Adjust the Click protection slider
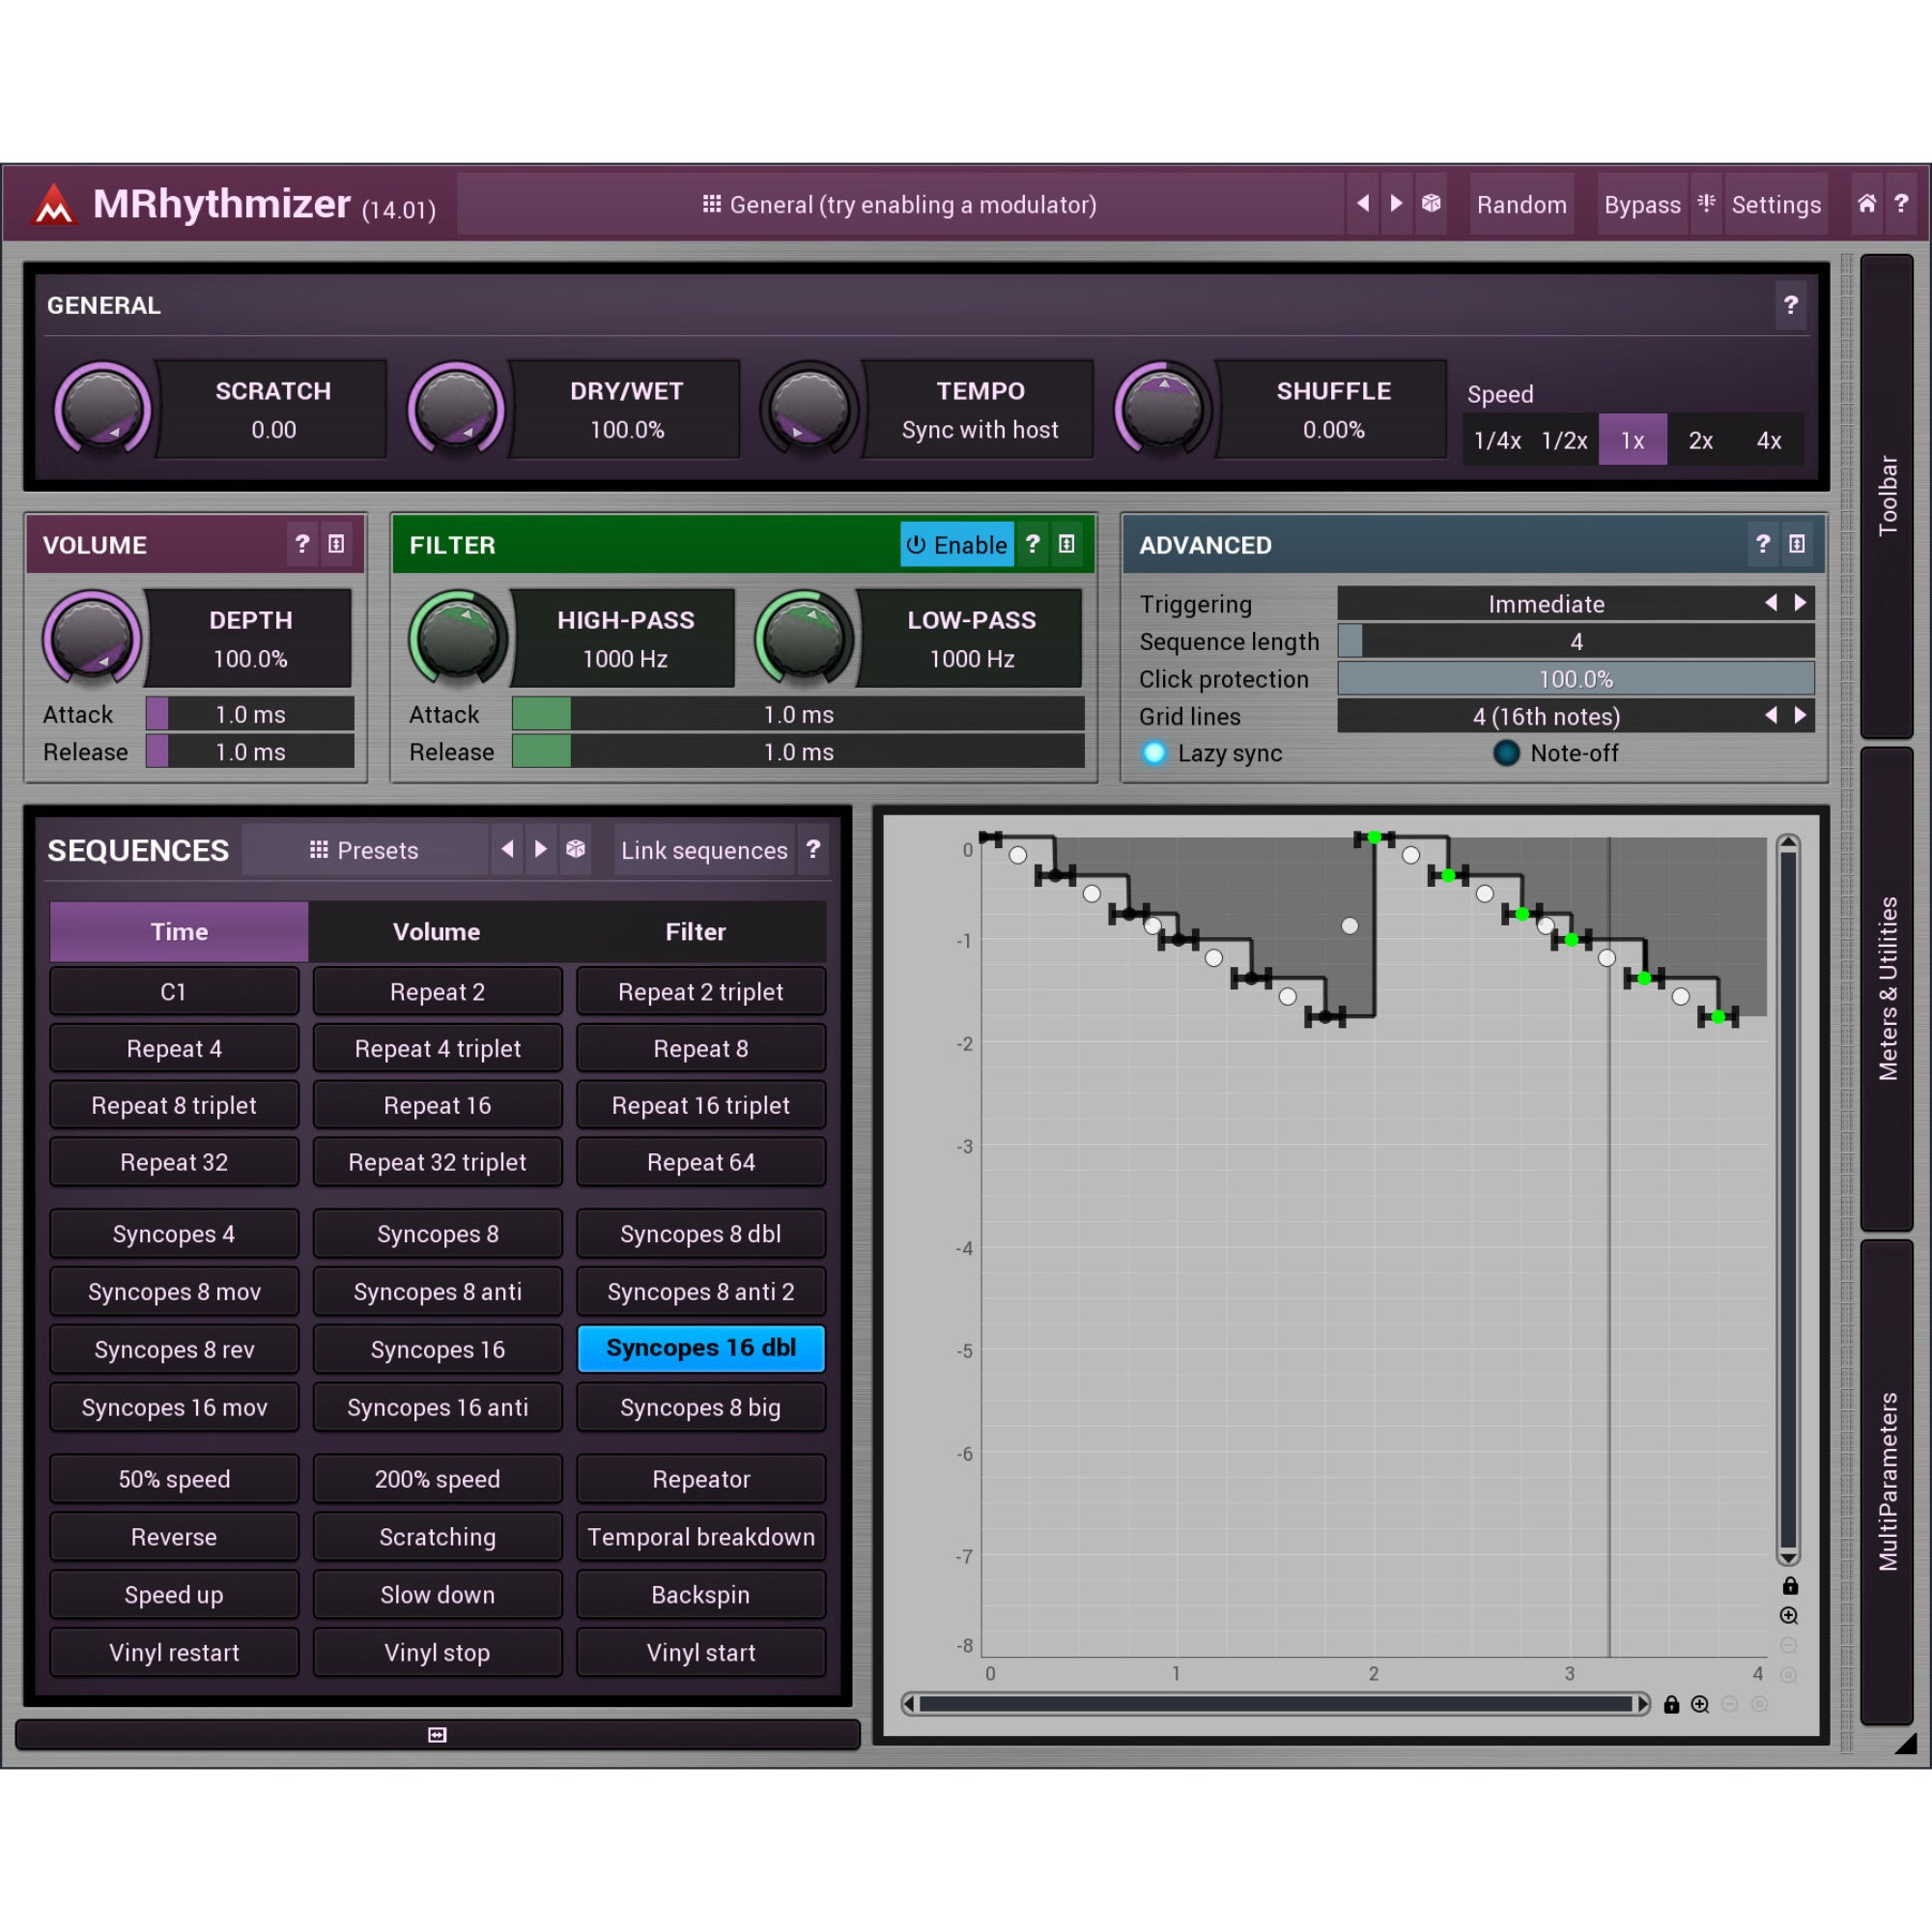Image resolution: width=1932 pixels, height=1932 pixels. [x=1576, y=679]
